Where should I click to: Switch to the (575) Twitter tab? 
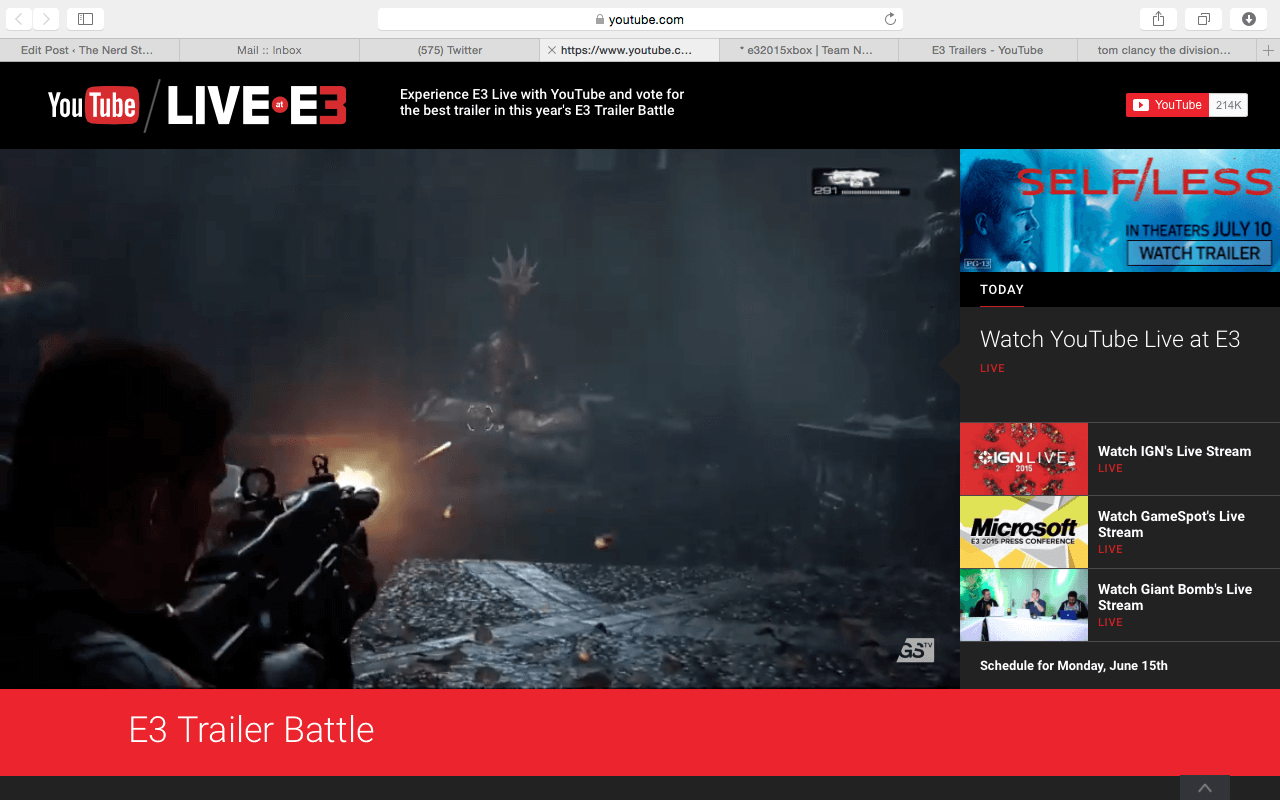448,49
